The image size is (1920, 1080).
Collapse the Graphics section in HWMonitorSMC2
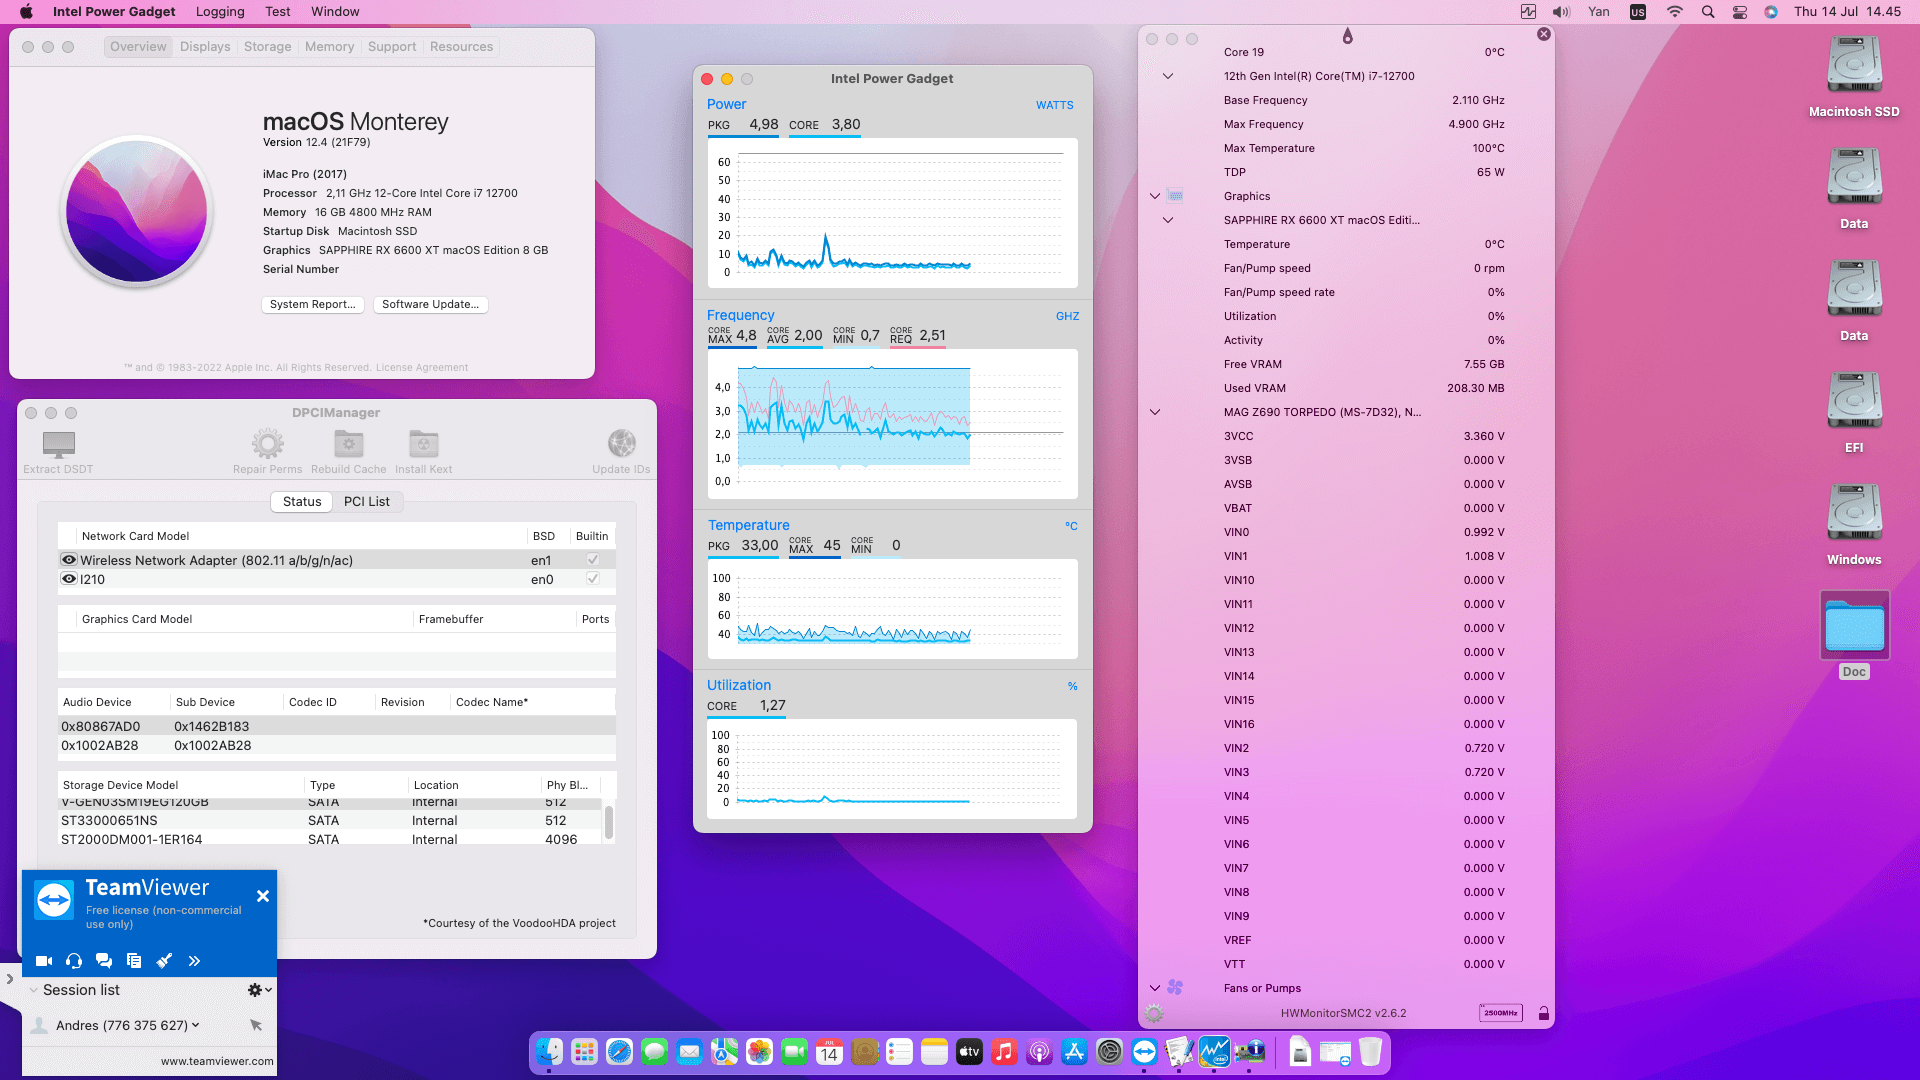tap(1154, 196)
